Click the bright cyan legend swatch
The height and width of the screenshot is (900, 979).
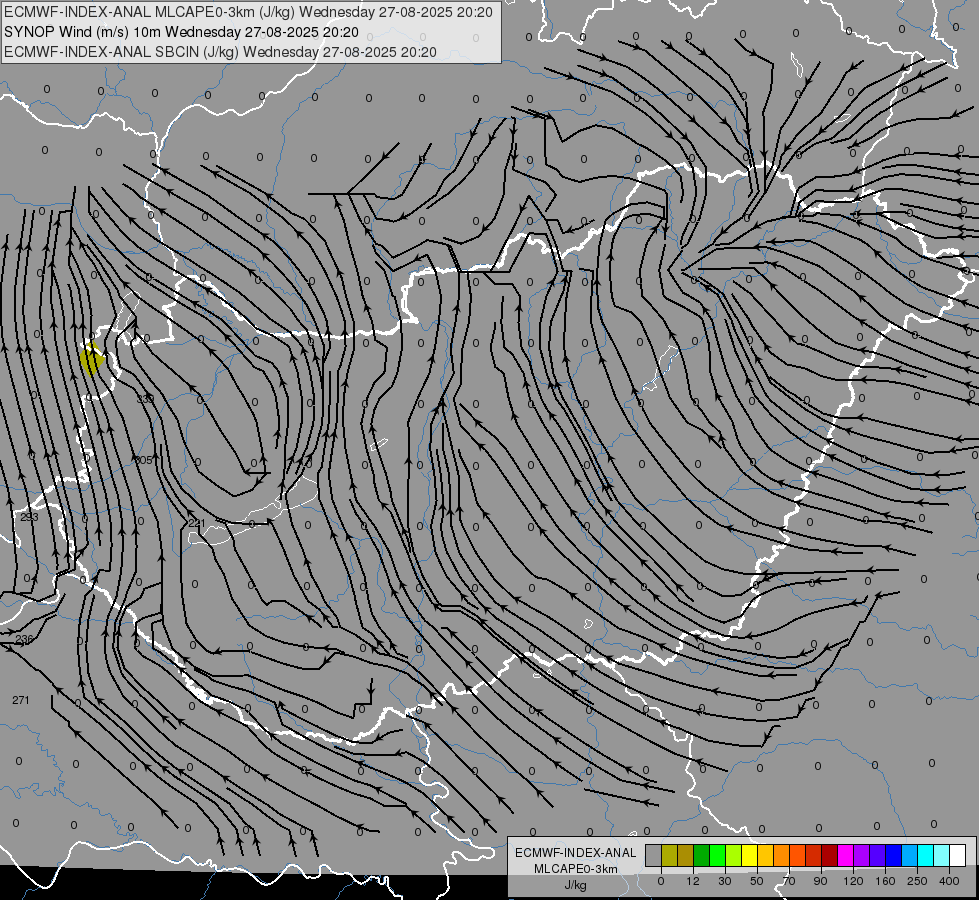[x=925, y=855]
